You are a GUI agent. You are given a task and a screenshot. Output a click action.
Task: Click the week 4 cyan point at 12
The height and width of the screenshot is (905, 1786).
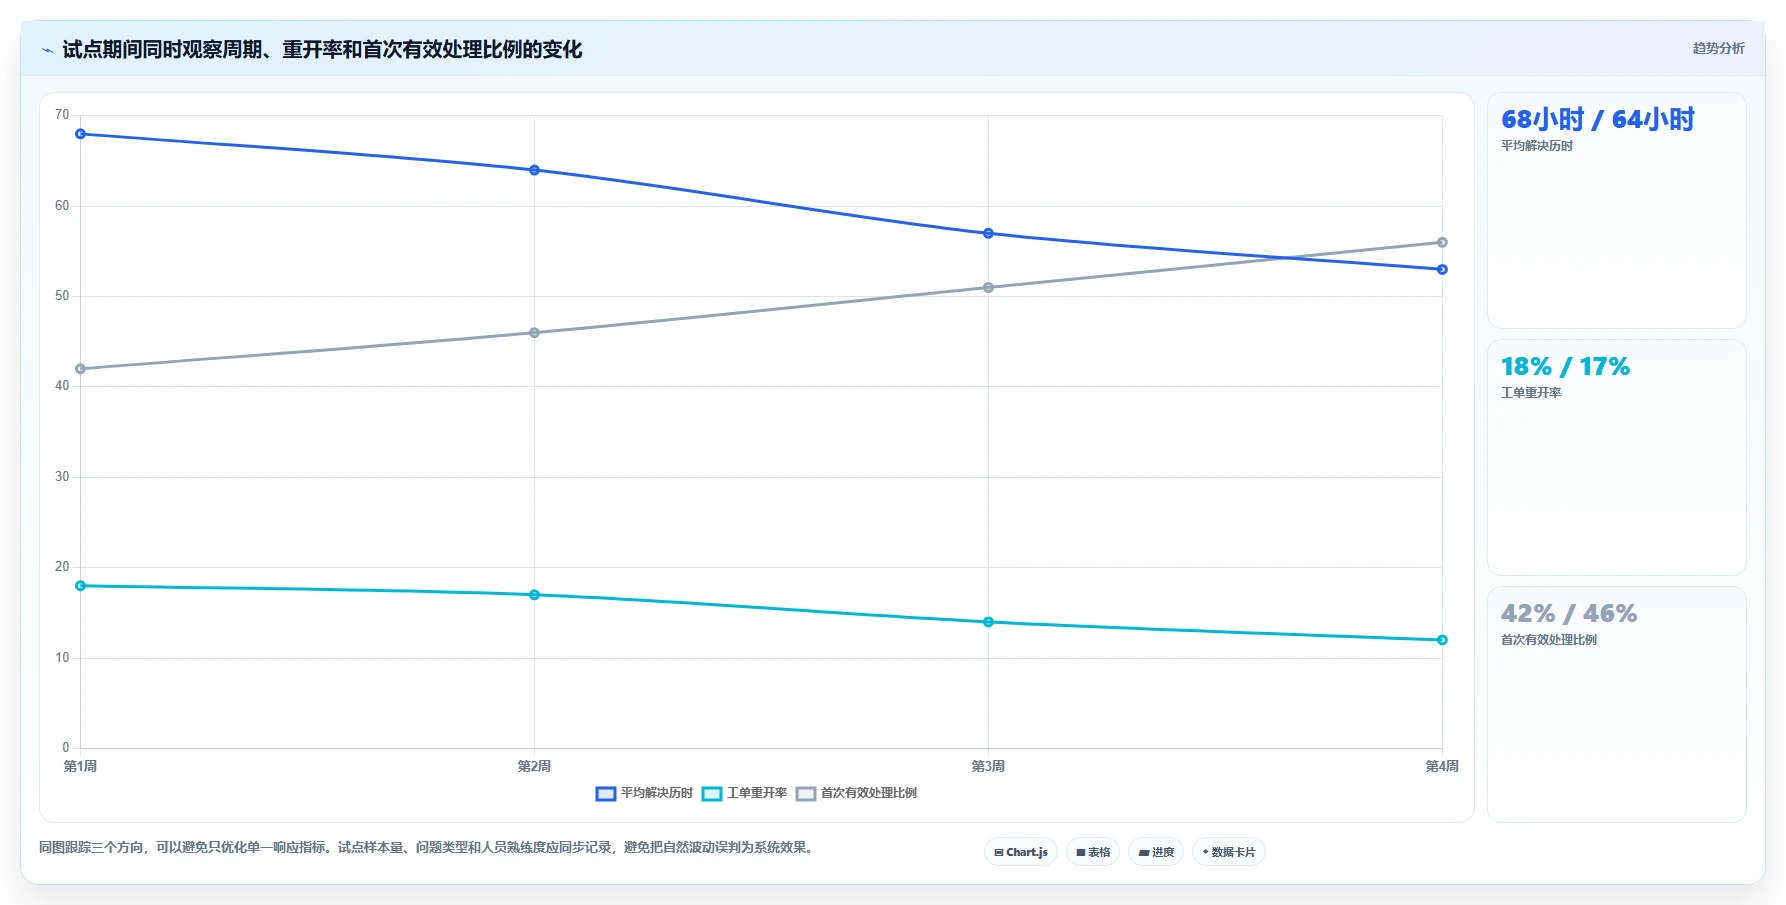click(1442, 640)
